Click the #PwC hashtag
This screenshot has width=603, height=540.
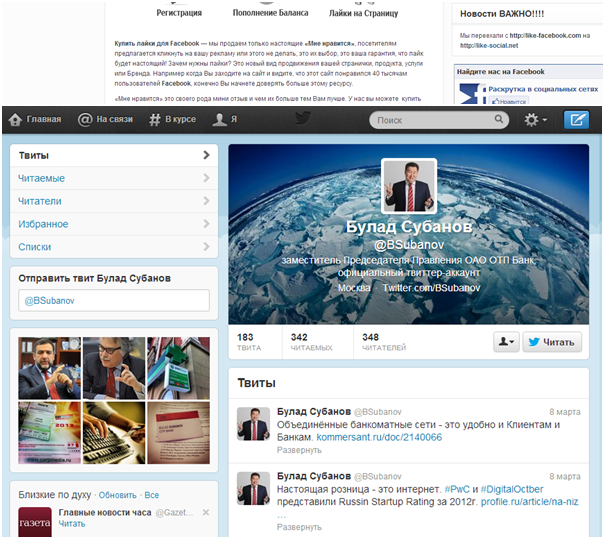(x=457, y=489)
